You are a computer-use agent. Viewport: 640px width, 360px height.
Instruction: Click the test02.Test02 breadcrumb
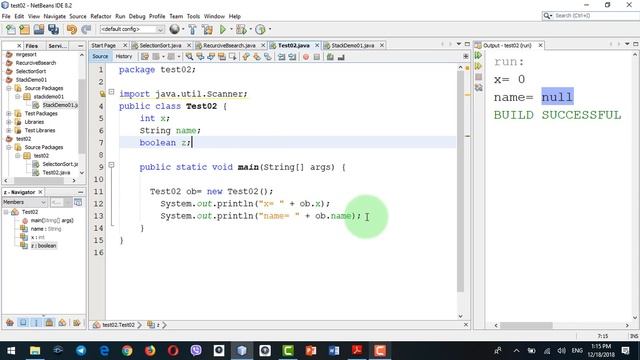click(x=118, y=325)
